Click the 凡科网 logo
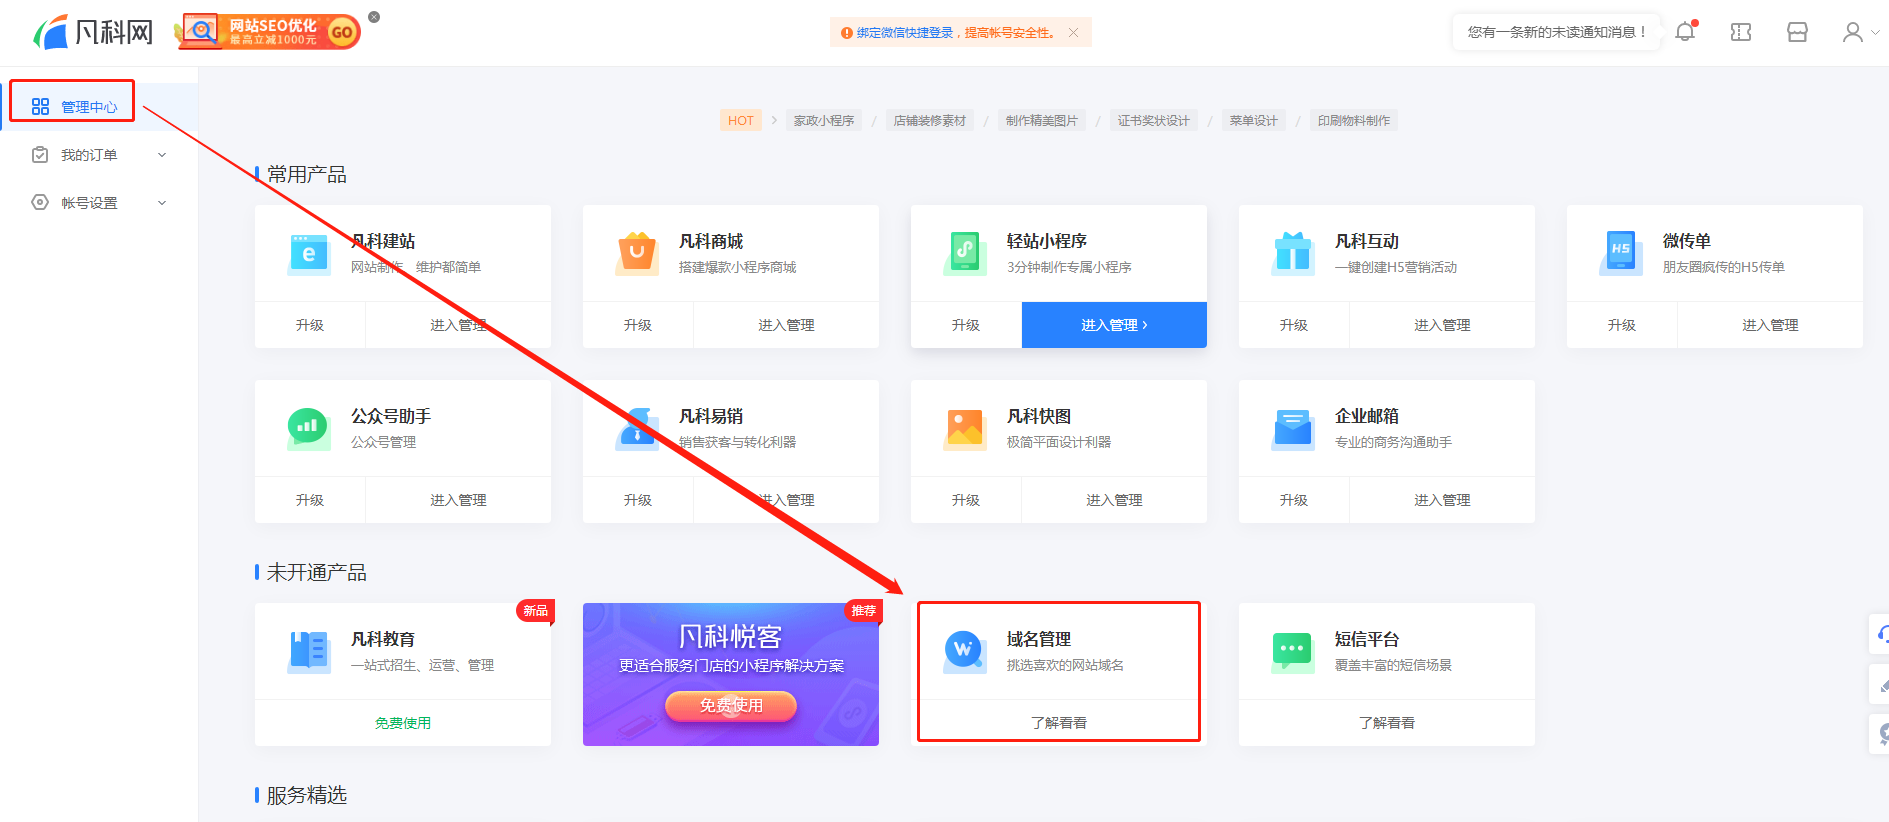Image resolution: width=1889 pixels, height=822 pixels. click(93, 32)
